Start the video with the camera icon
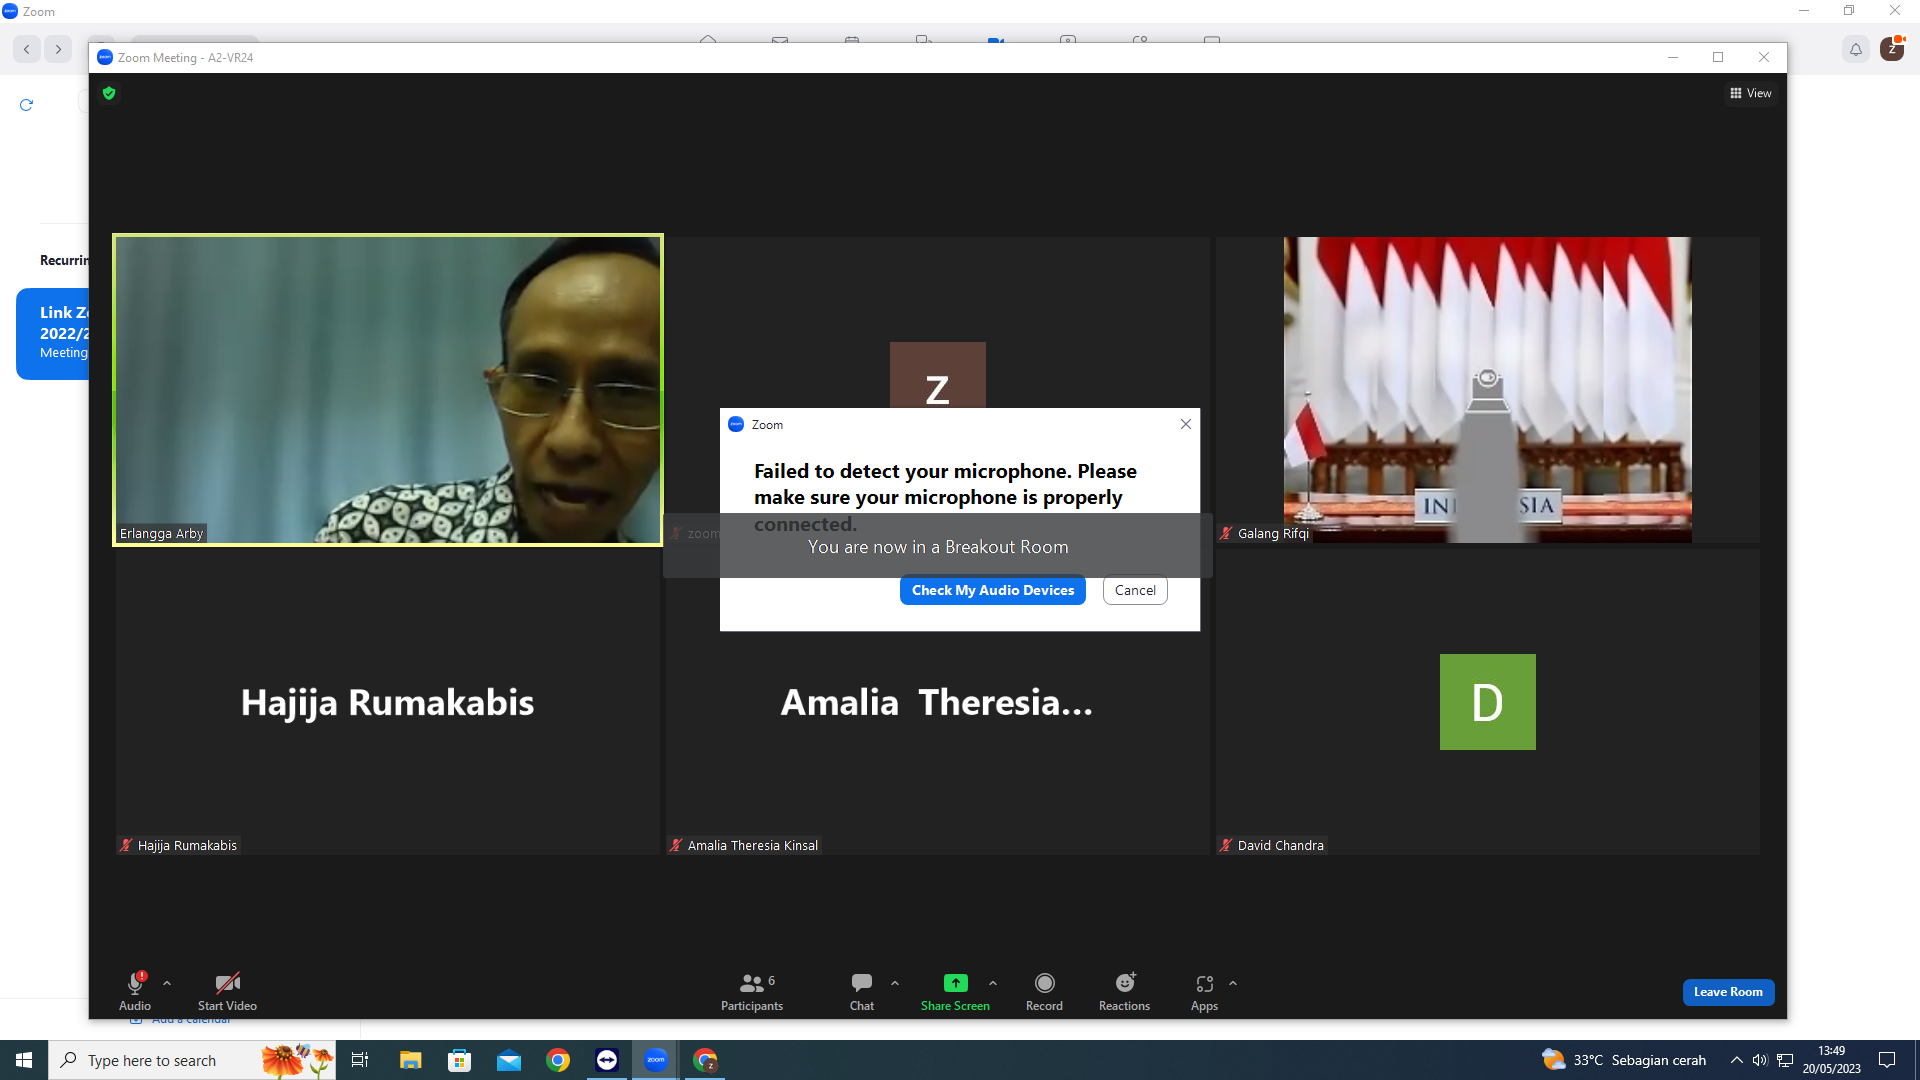The image size is (1920, 1080). [x=227, y=983]
